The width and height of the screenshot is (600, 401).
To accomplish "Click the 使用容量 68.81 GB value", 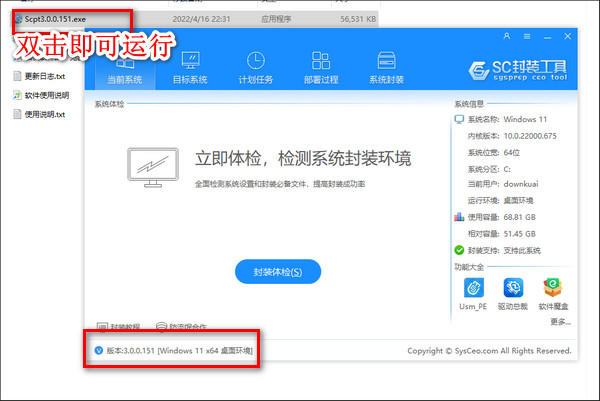I will click(519, 217).
